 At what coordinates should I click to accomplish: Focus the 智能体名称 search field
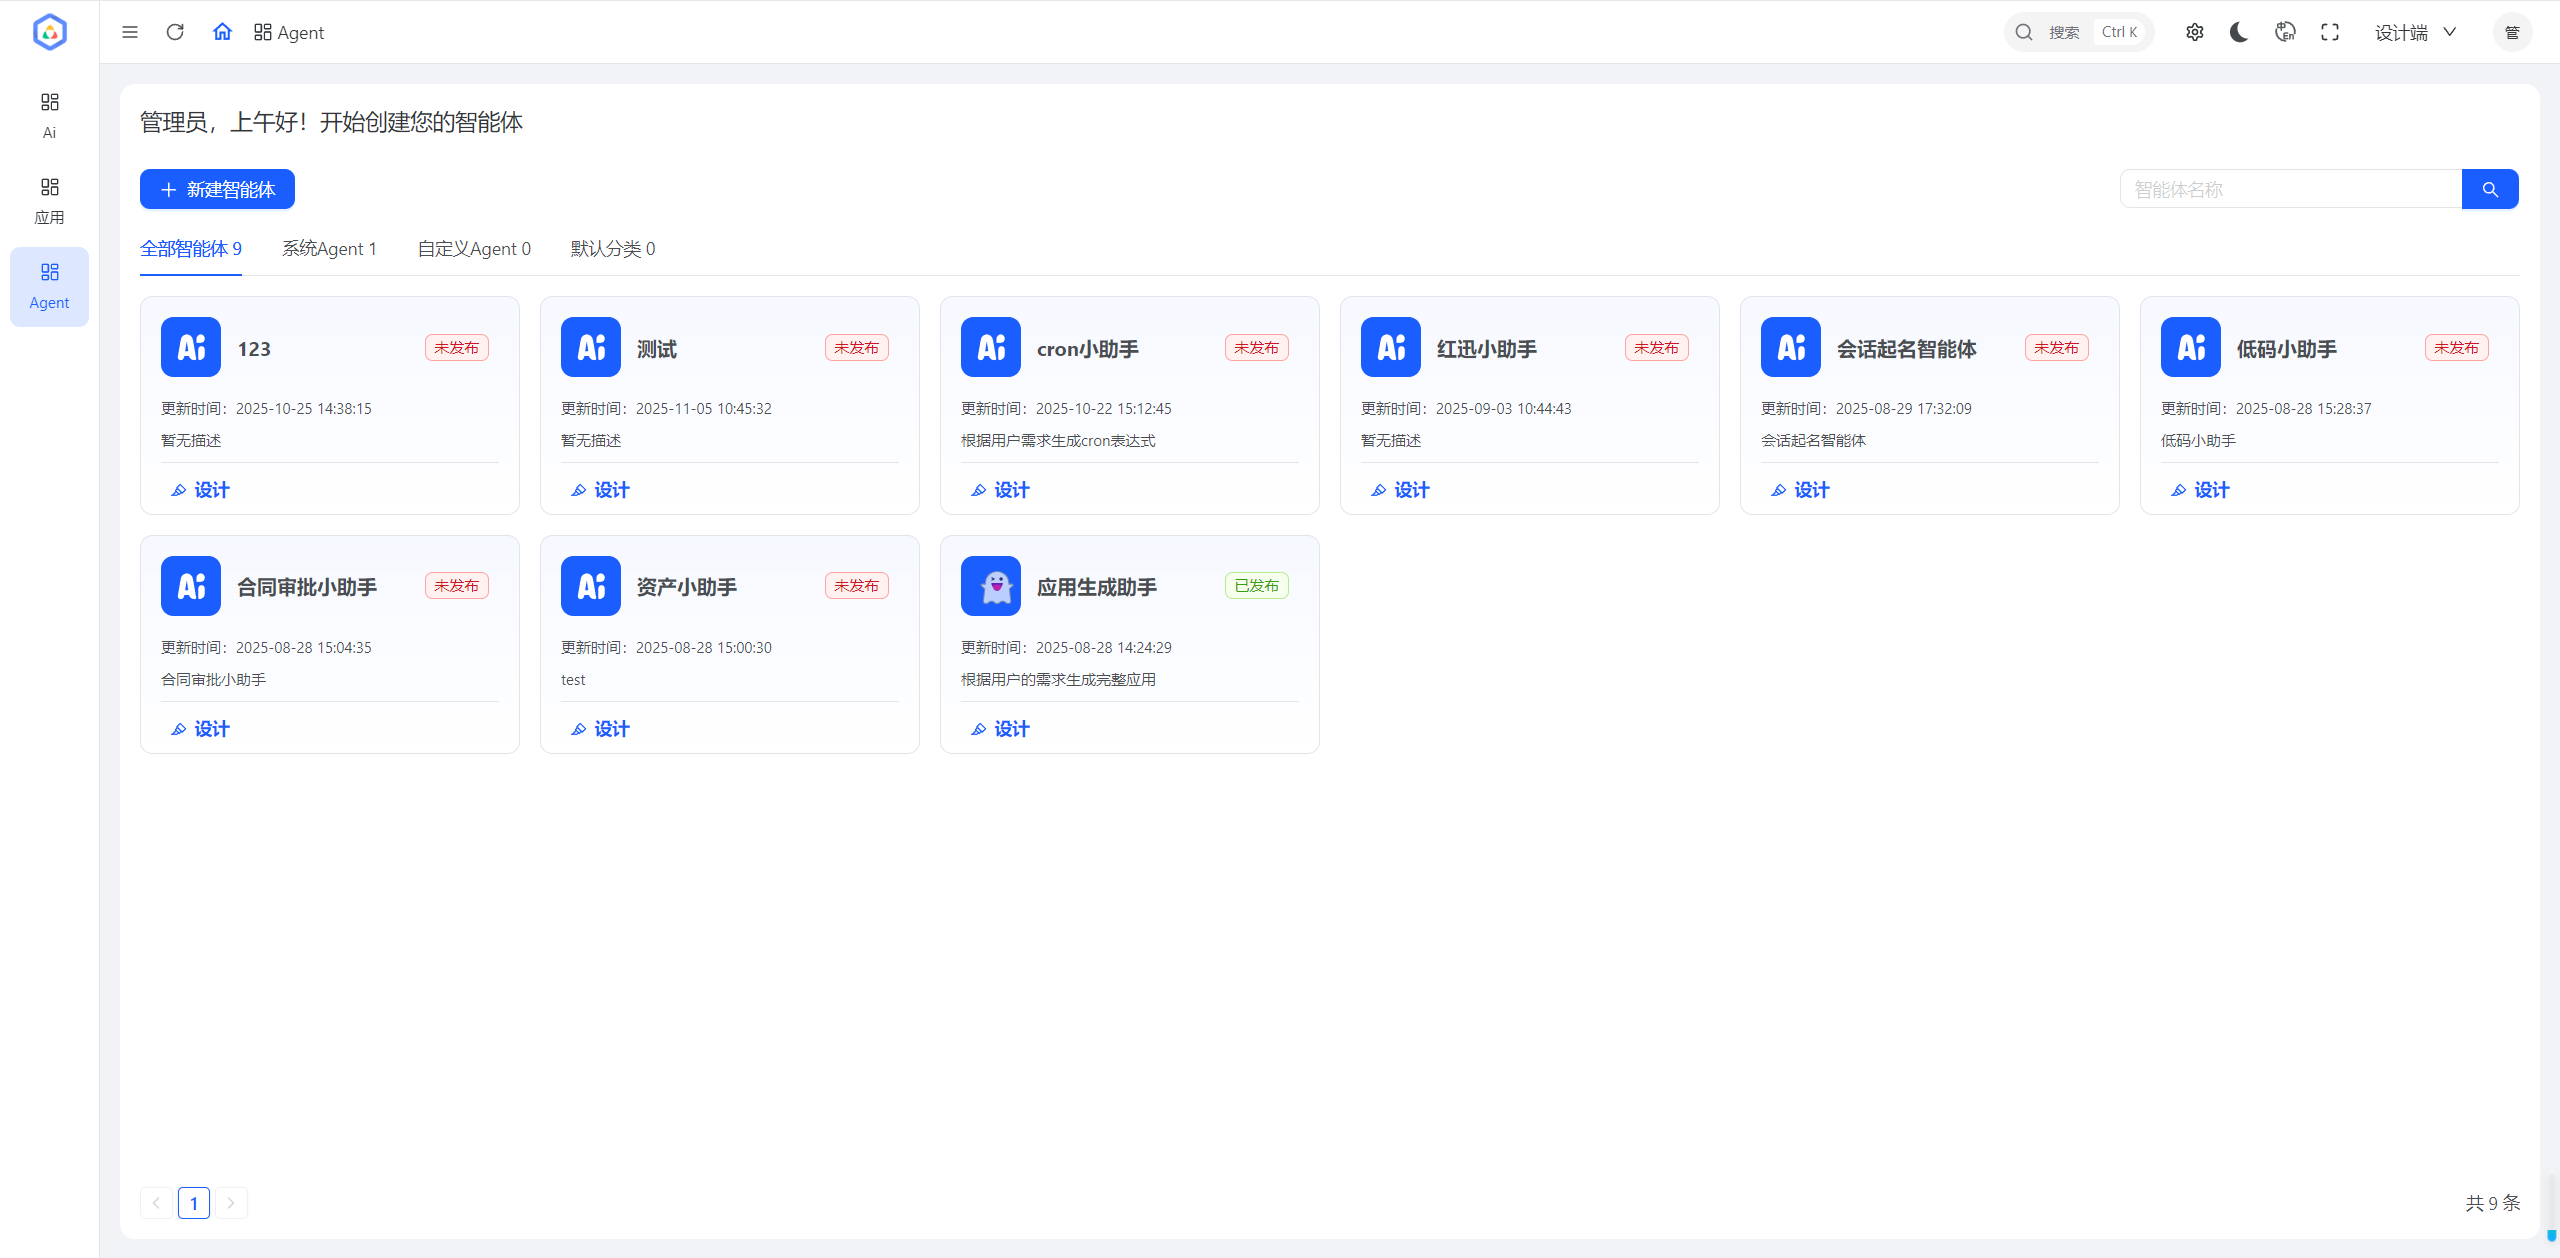click(x=2290, y=189)
